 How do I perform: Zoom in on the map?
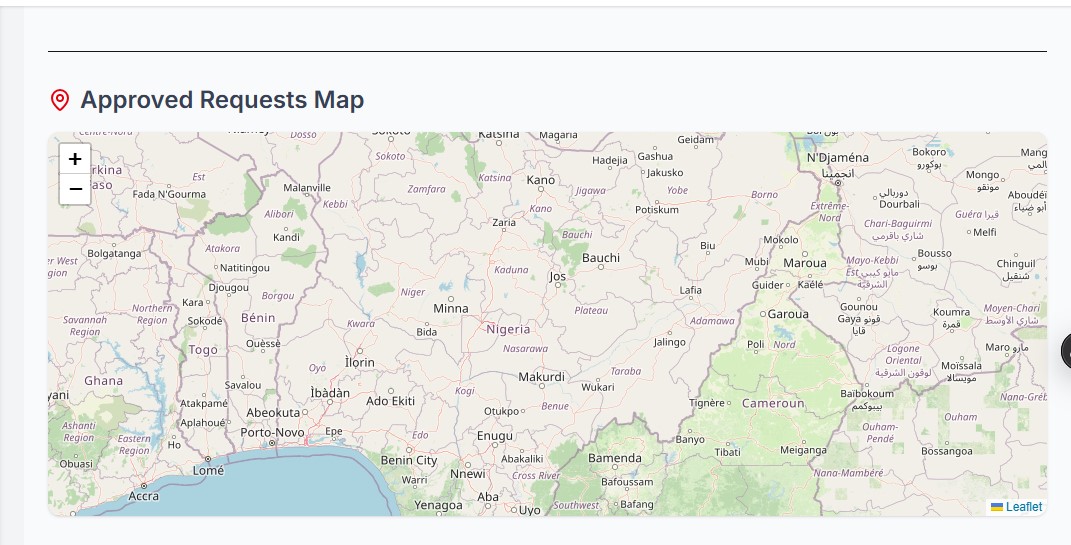[75, 159]
